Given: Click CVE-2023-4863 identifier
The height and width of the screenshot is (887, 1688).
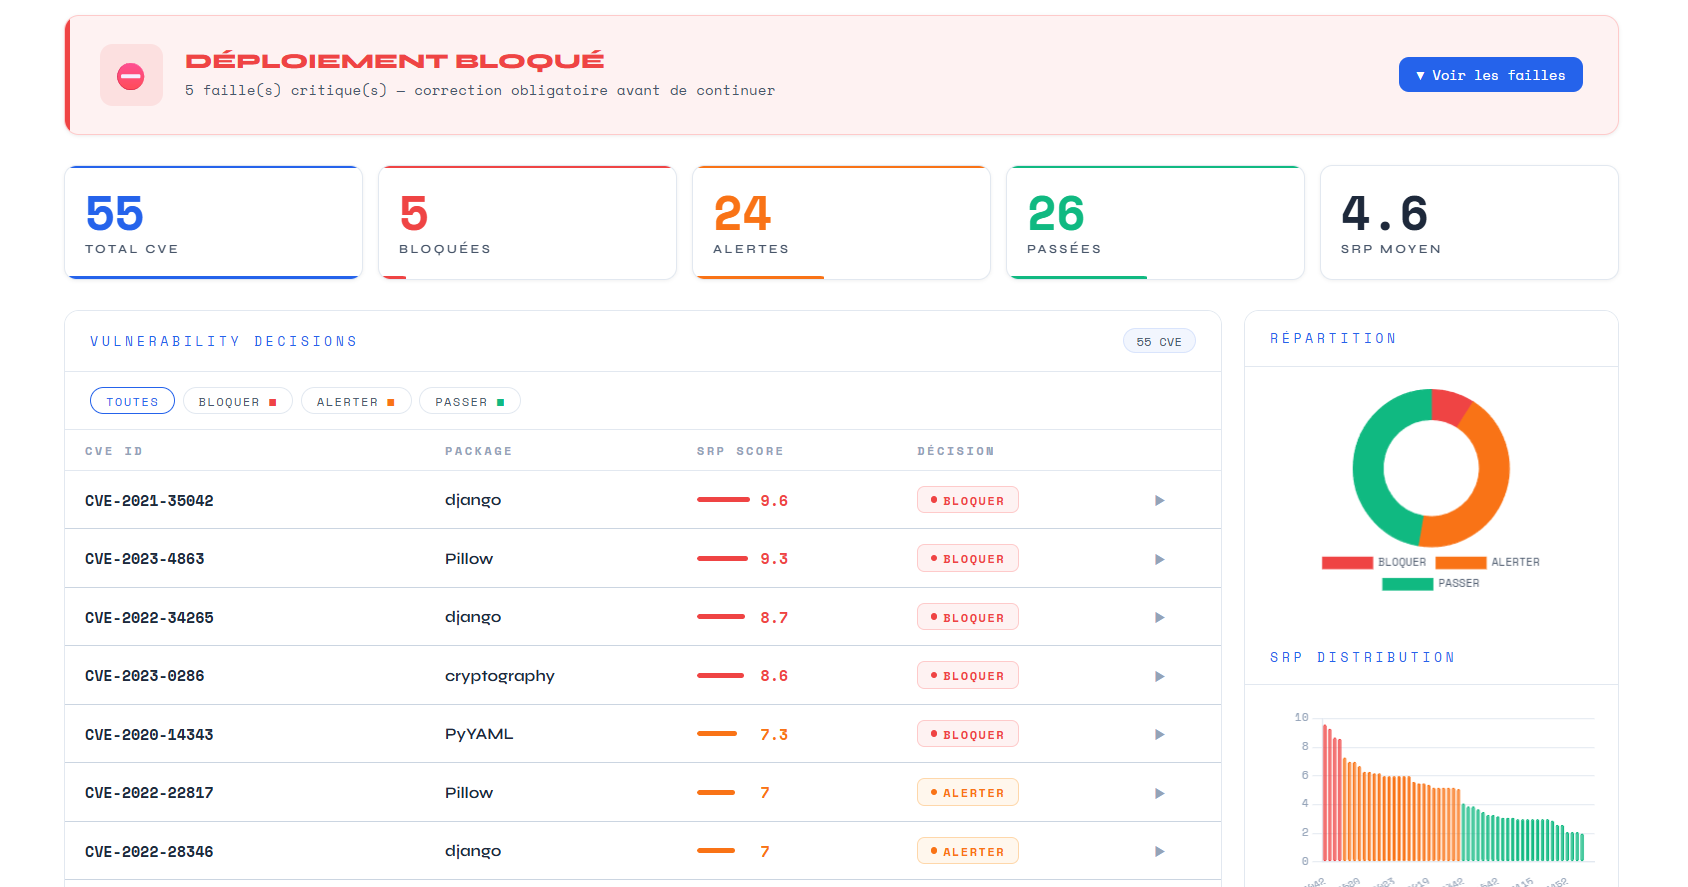Looking at the screenshot, I should [x=144, y=559].
